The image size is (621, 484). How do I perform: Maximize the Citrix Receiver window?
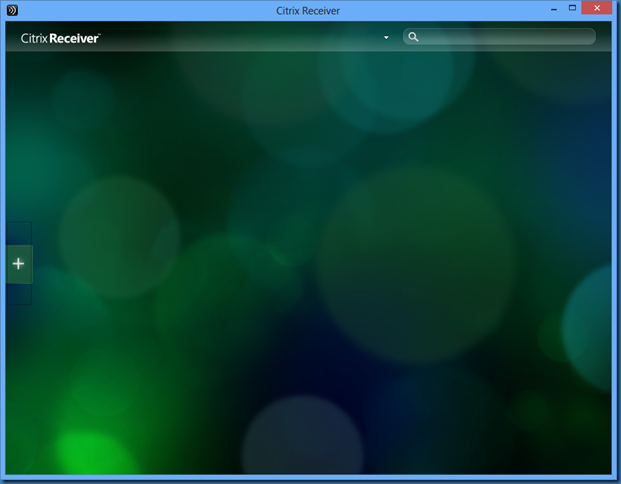tap(572, 8)
